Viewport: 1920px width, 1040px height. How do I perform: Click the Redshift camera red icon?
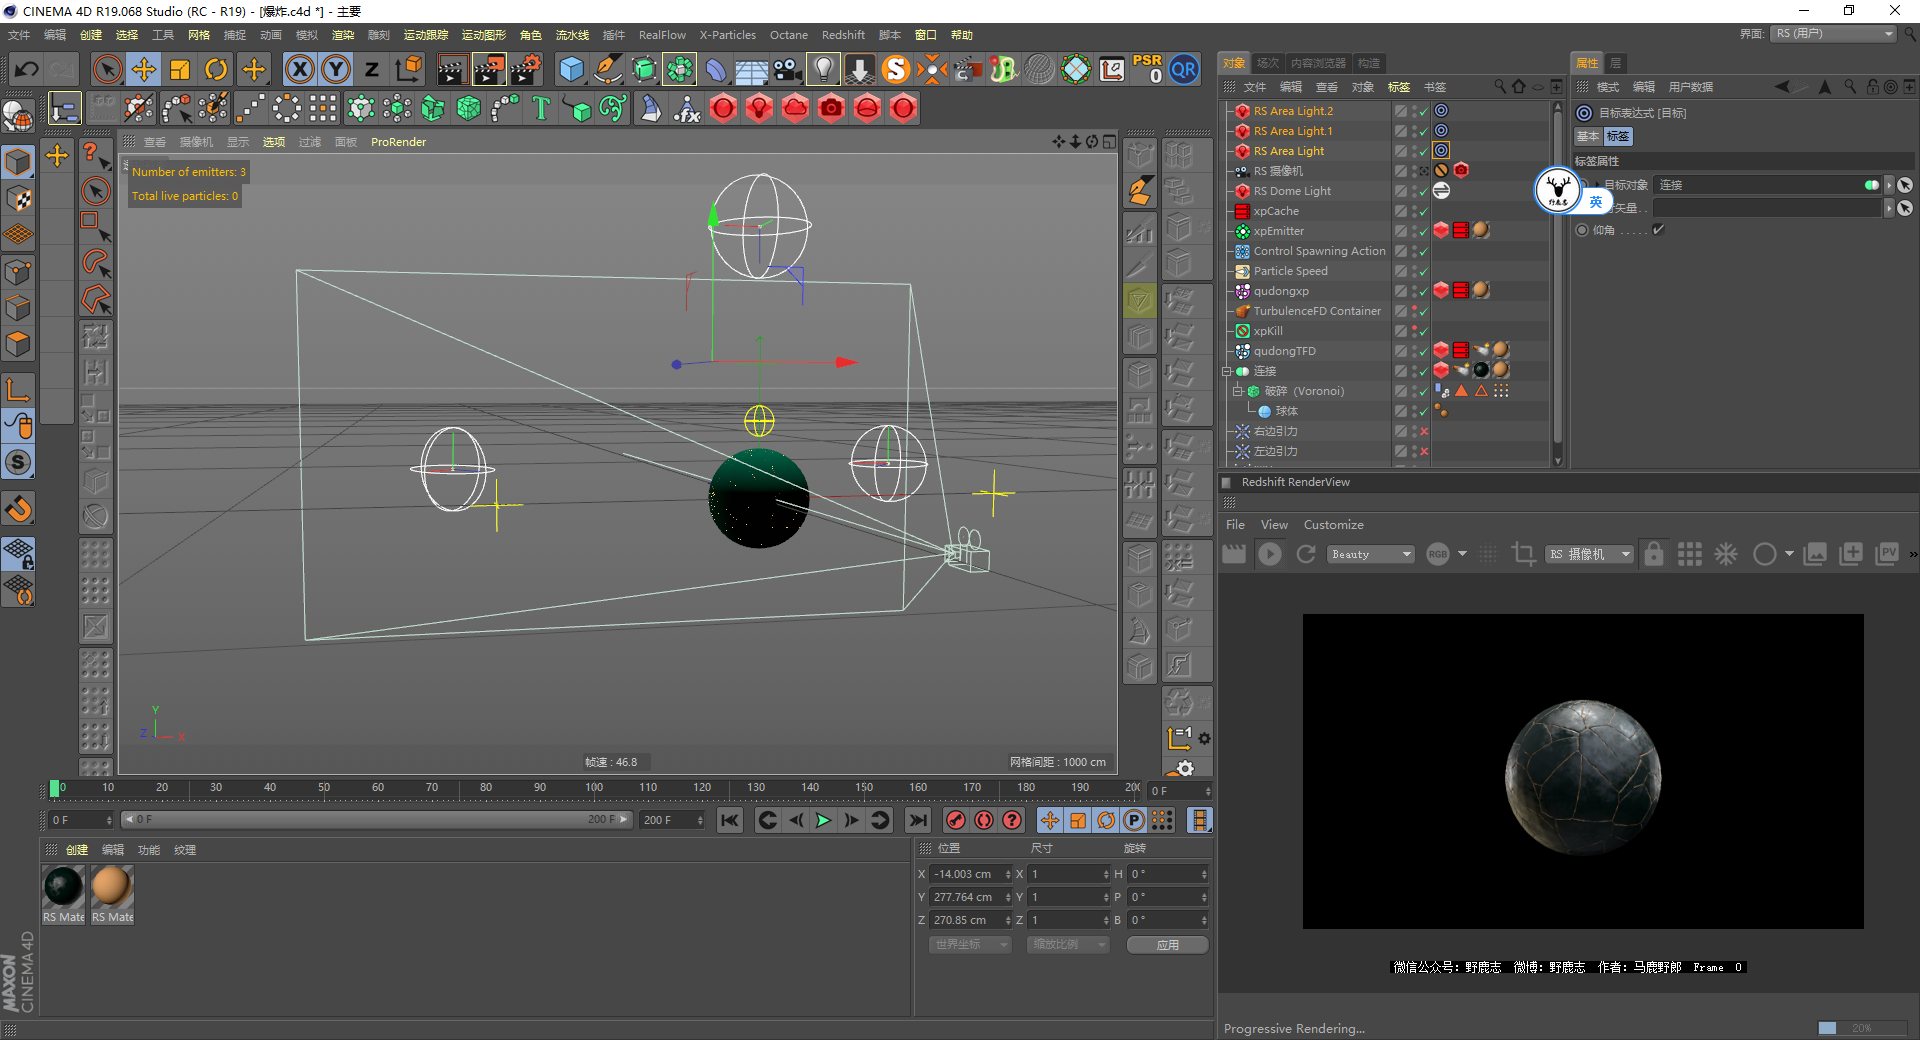831,108
